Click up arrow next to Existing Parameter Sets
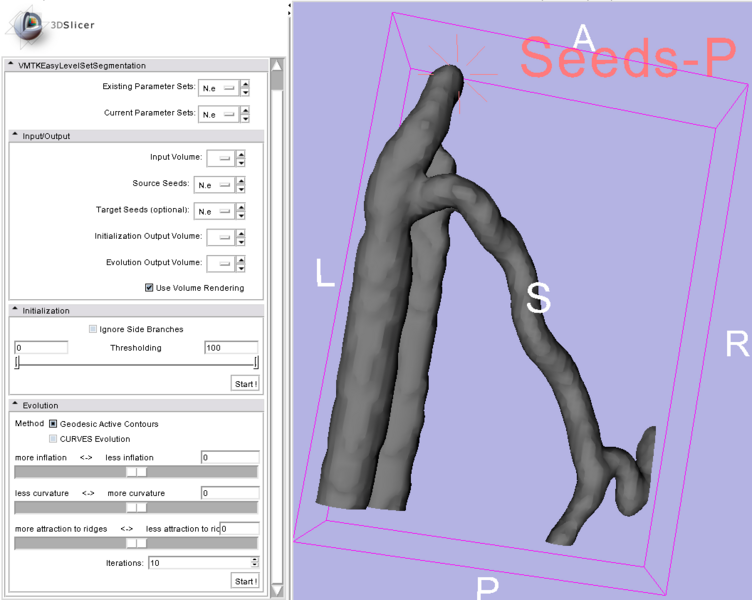The height and width of the screenshot is (600, 752). click(246, 84)
